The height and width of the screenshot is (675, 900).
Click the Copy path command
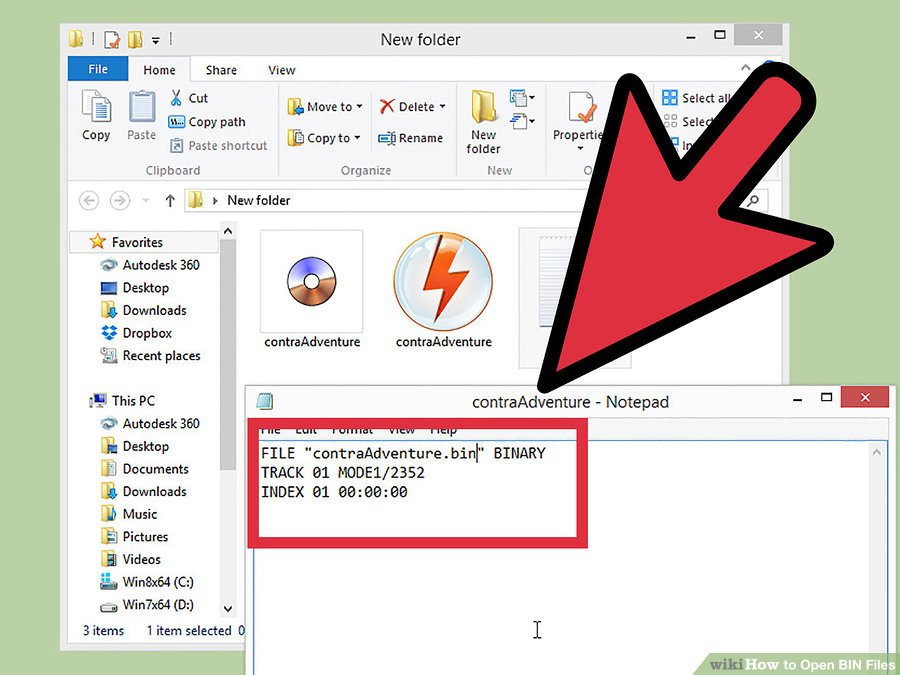(207, 122)
